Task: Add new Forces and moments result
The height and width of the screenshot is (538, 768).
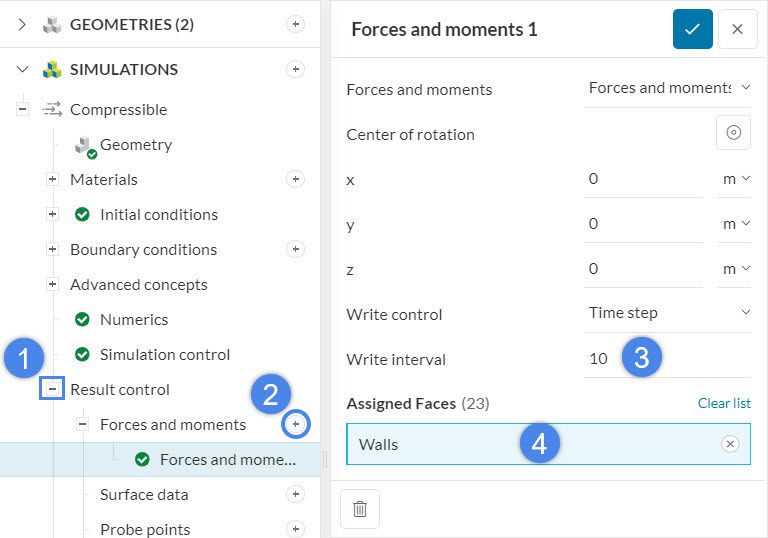Action: click(x=295, y=424)
